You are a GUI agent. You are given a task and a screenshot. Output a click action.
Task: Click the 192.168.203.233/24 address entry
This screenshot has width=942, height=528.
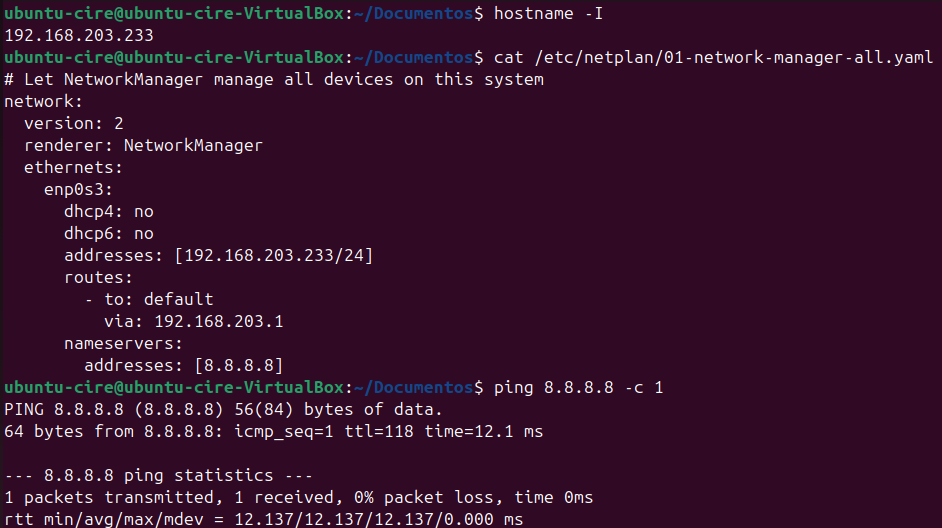[273, 255]
